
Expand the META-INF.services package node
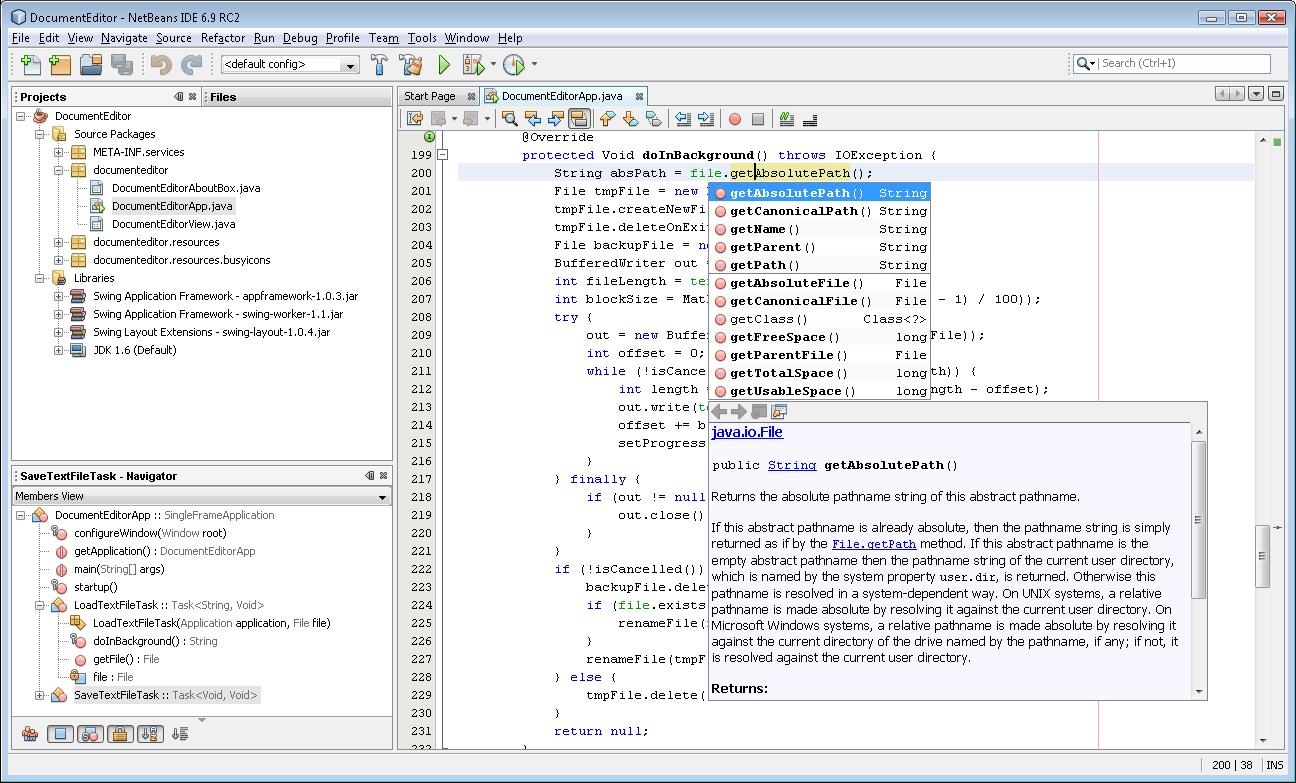pos(59,152)
